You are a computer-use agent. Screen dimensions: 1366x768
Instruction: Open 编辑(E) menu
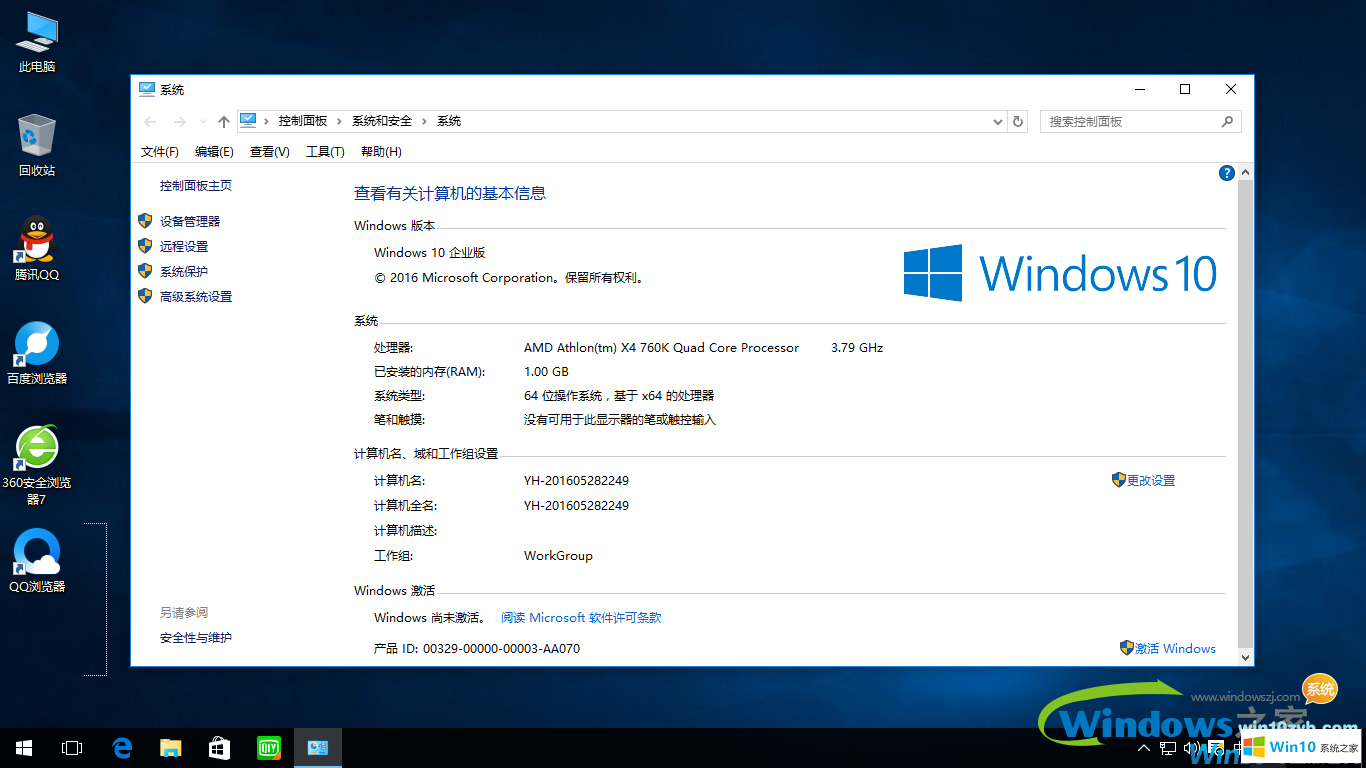point(214,152)
